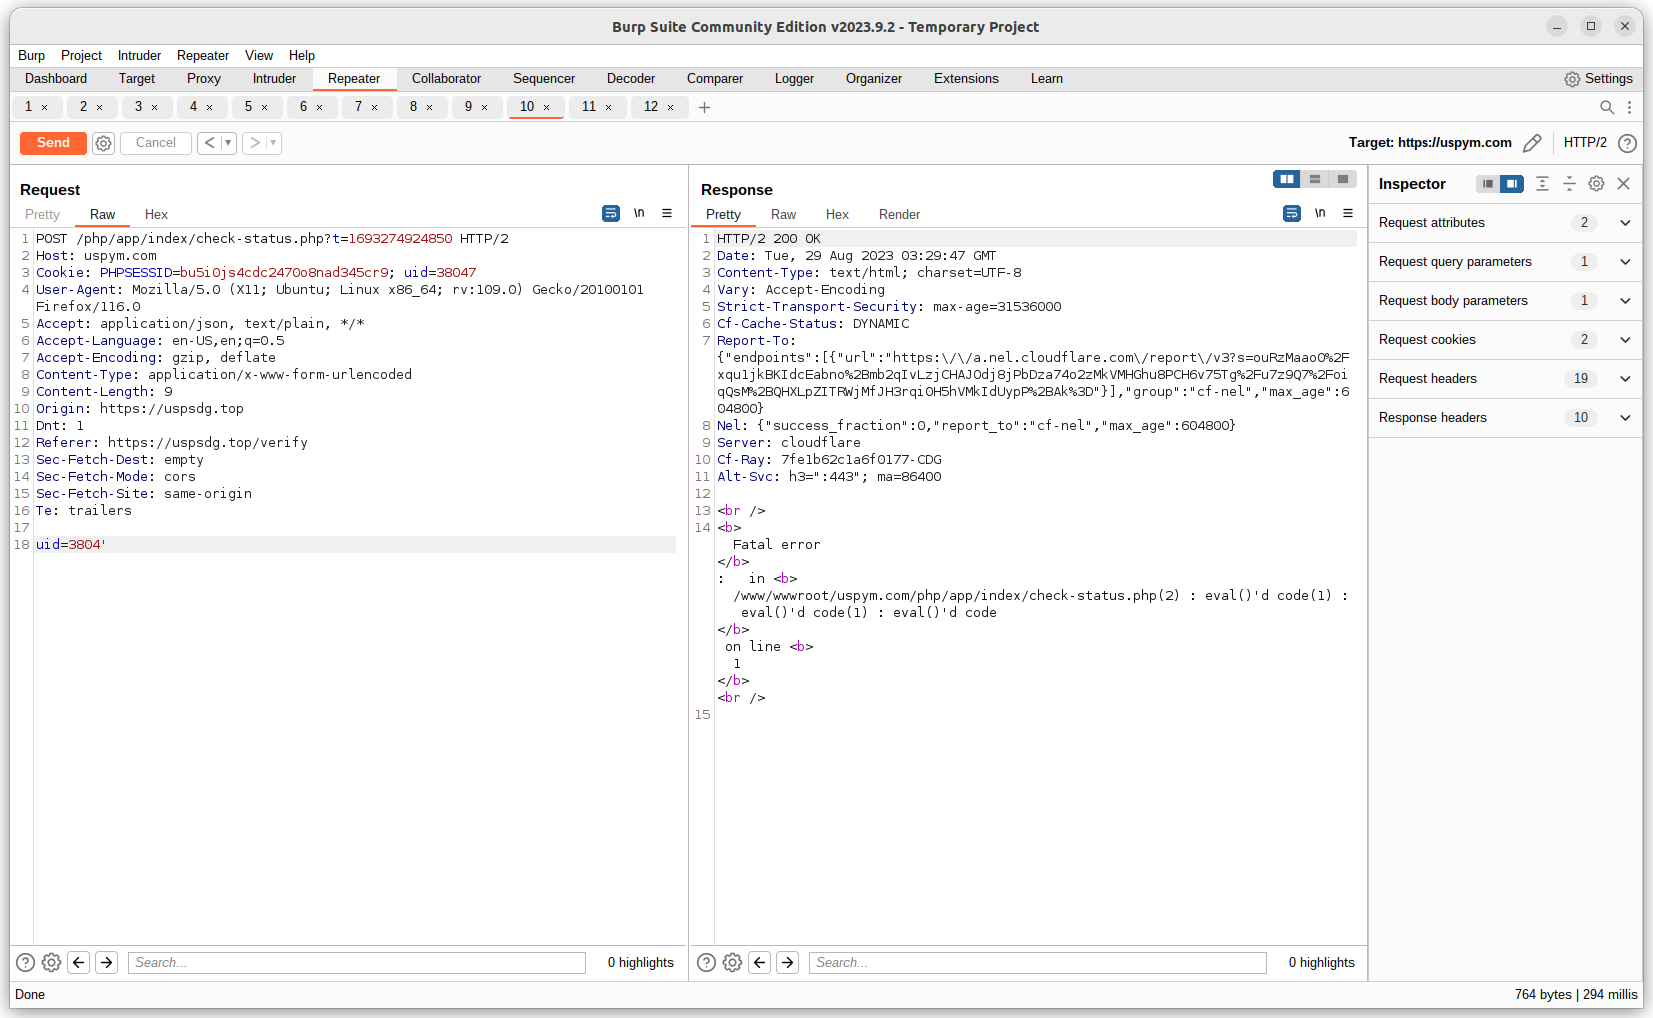
Task: Go to next Response search match
Action: click(x=788, y=962)
